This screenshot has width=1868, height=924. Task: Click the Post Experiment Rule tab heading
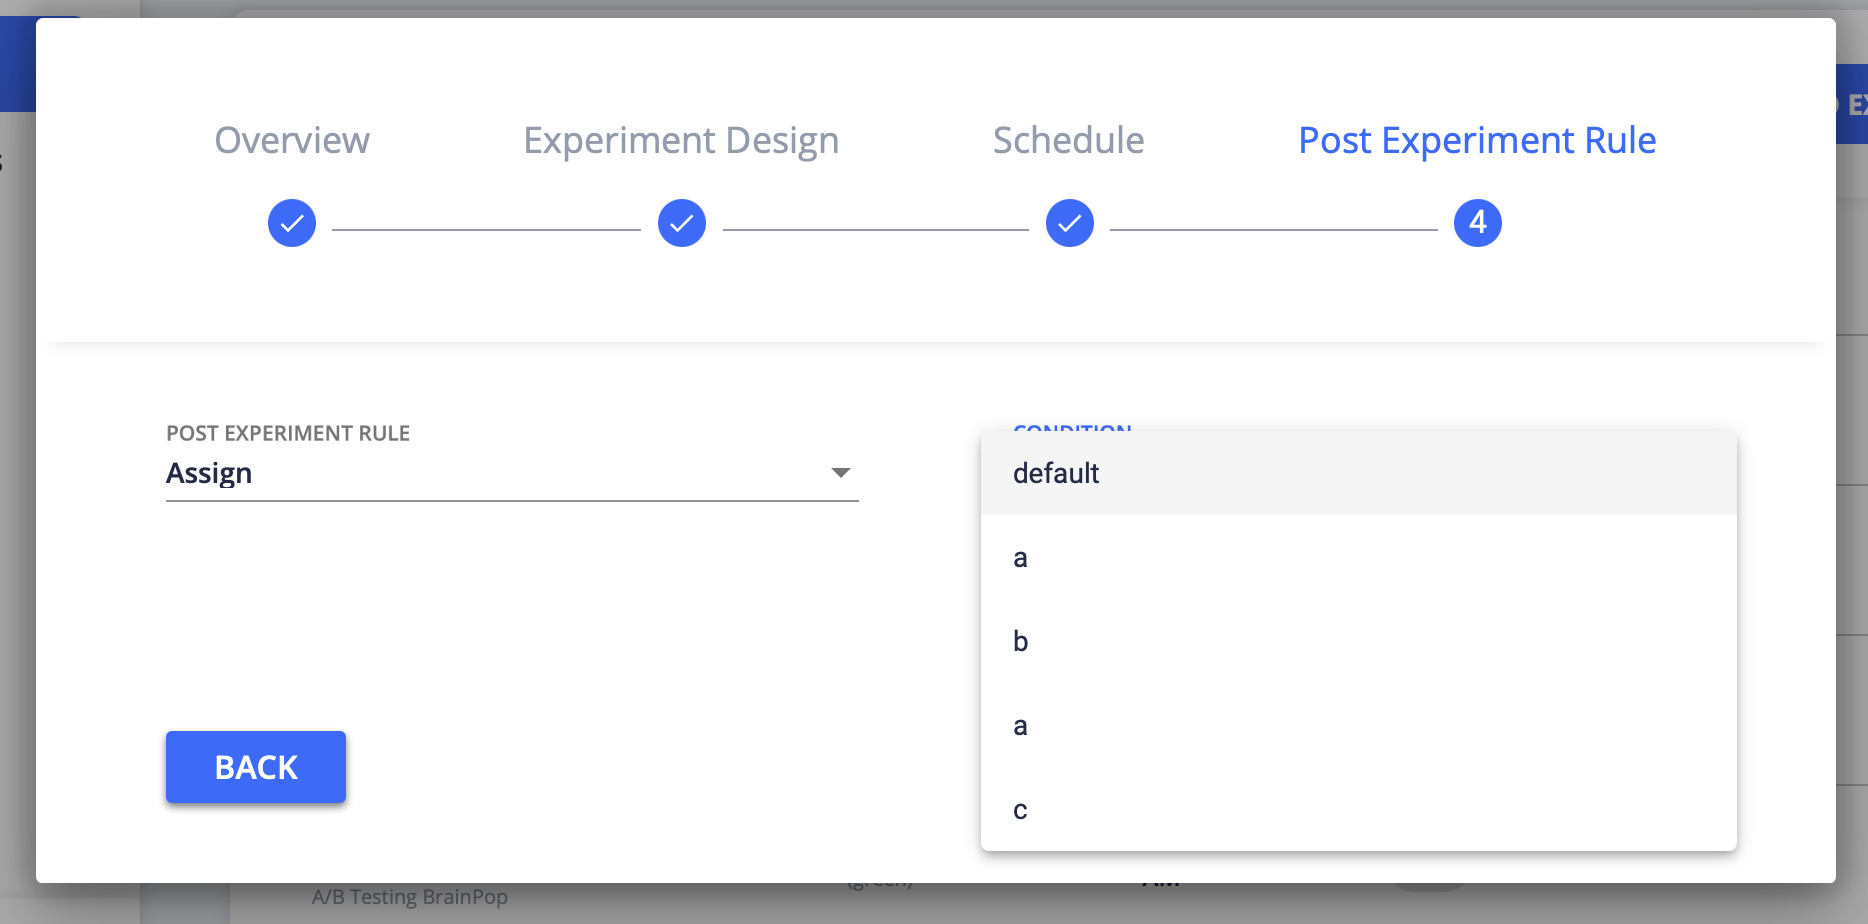pos(1476,140)
